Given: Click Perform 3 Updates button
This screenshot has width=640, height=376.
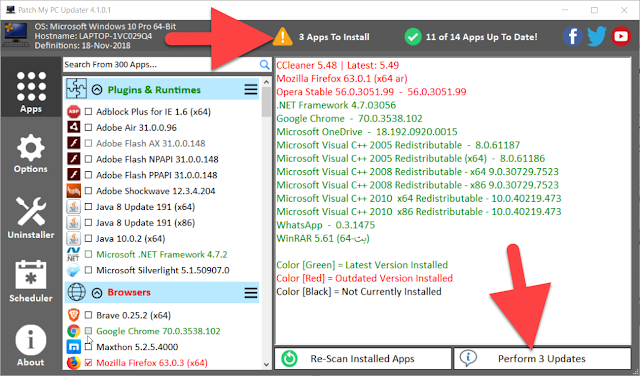Looking at the screenshot, I should 542,358.
